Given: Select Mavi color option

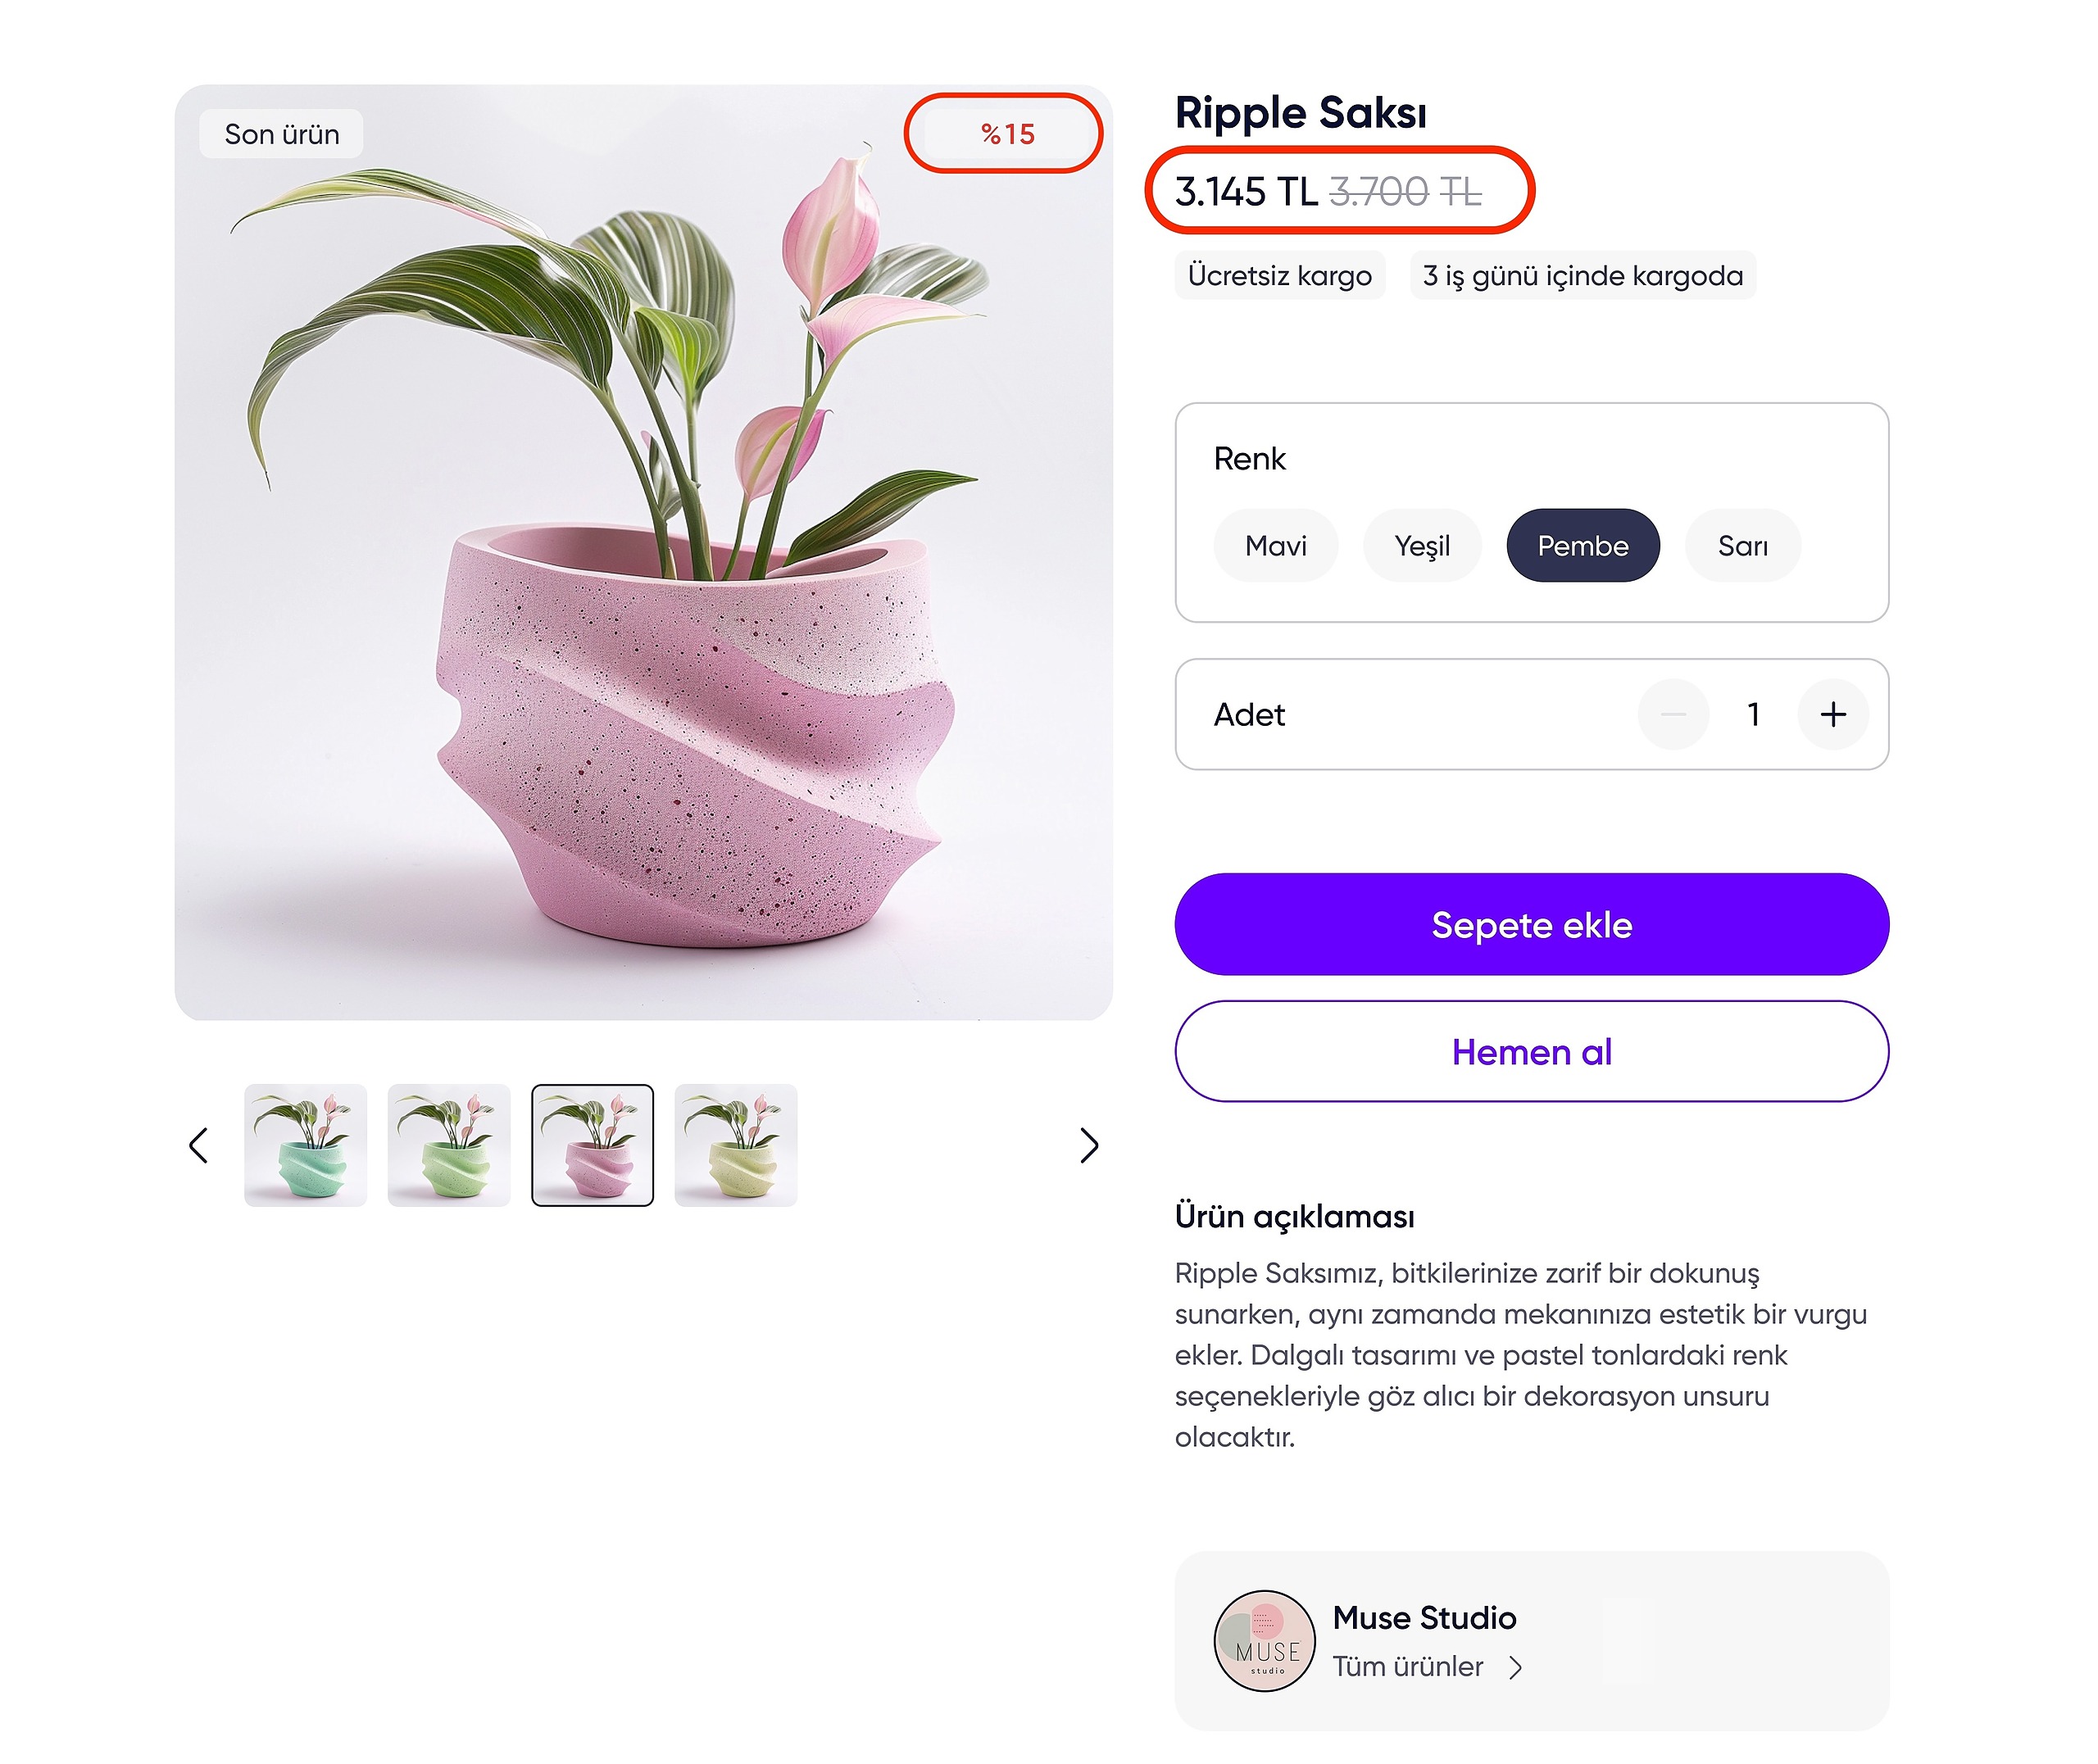Looking at the screenshot, I should pyautogui.click(x=1275, y=546).
